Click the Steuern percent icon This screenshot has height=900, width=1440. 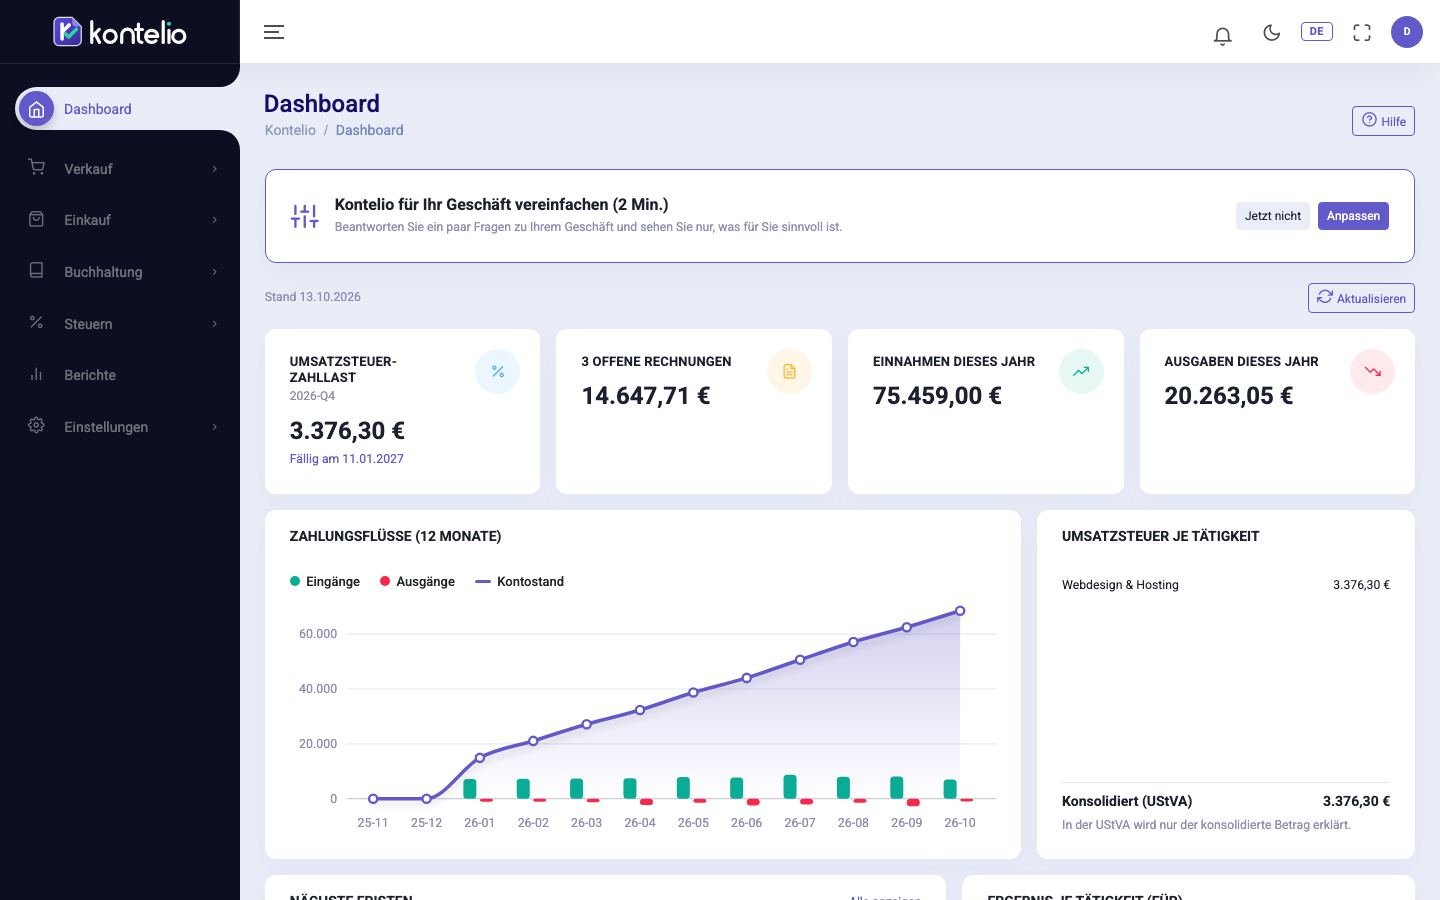pyautogui.click(x=37, y=322)
